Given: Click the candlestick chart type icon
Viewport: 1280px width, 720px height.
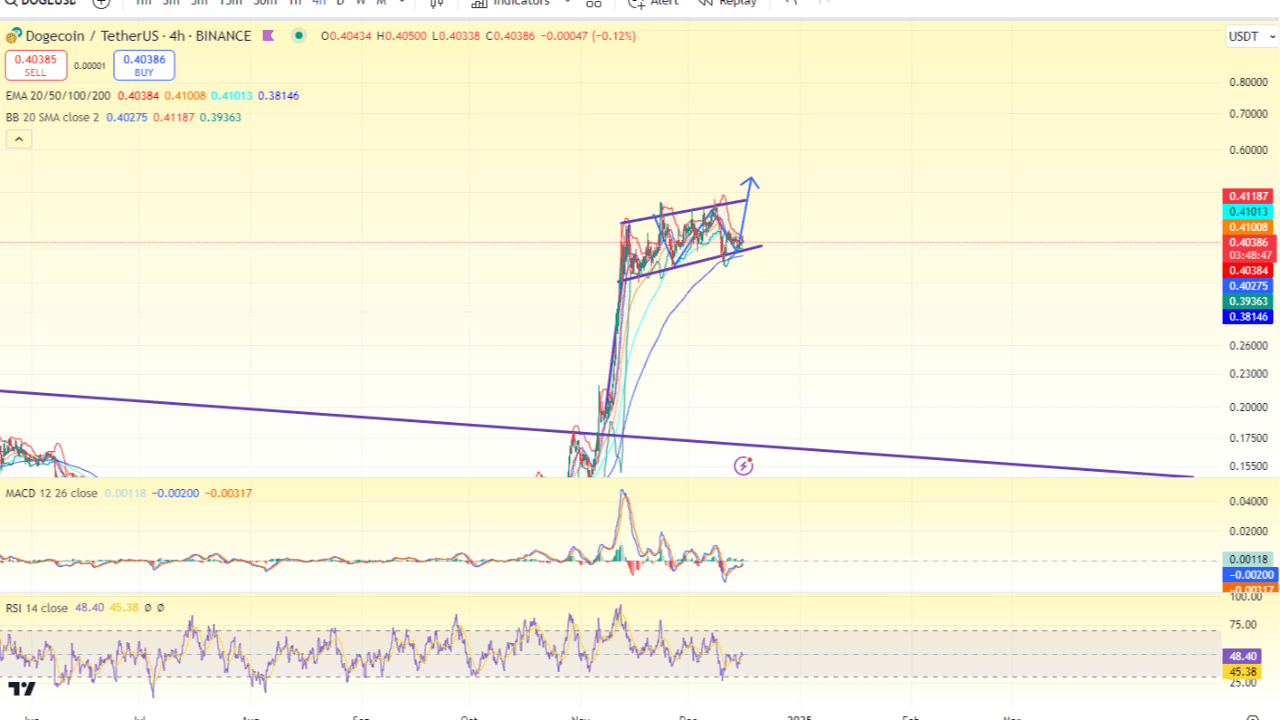Looking at the screenshot, I should [437, 3].
